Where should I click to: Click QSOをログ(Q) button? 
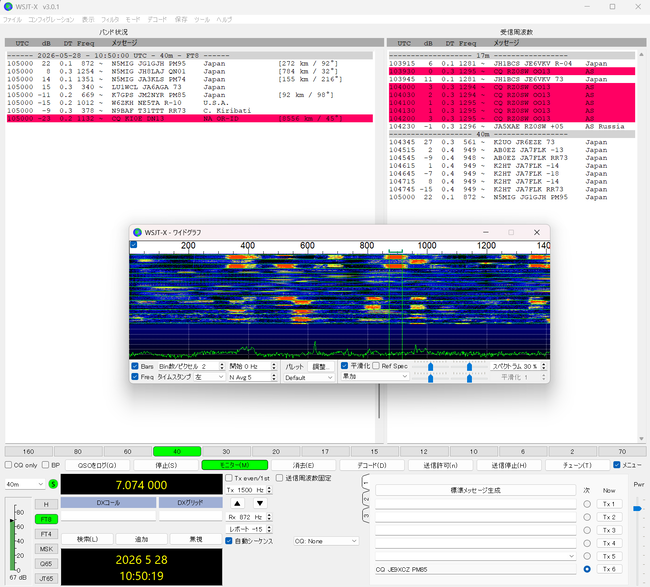97,465
